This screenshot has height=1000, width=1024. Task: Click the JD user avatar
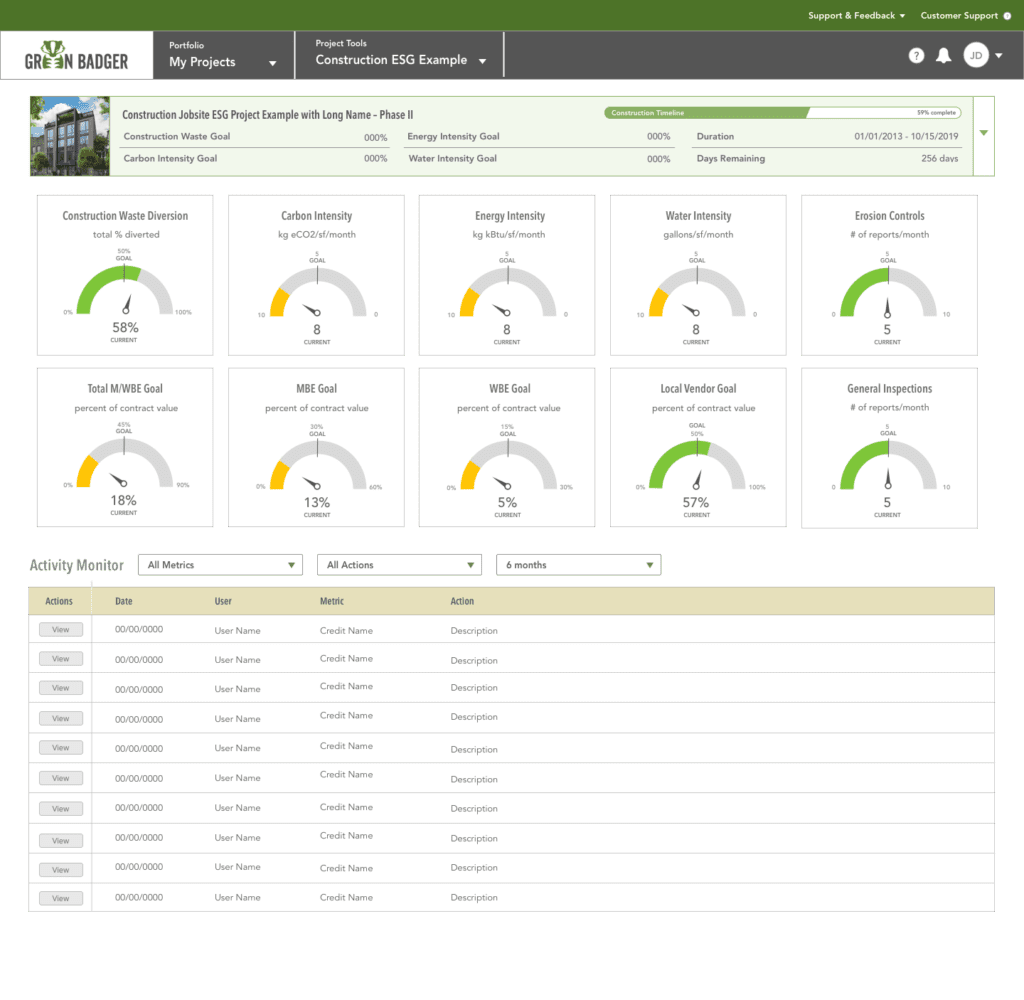point(976,56)
